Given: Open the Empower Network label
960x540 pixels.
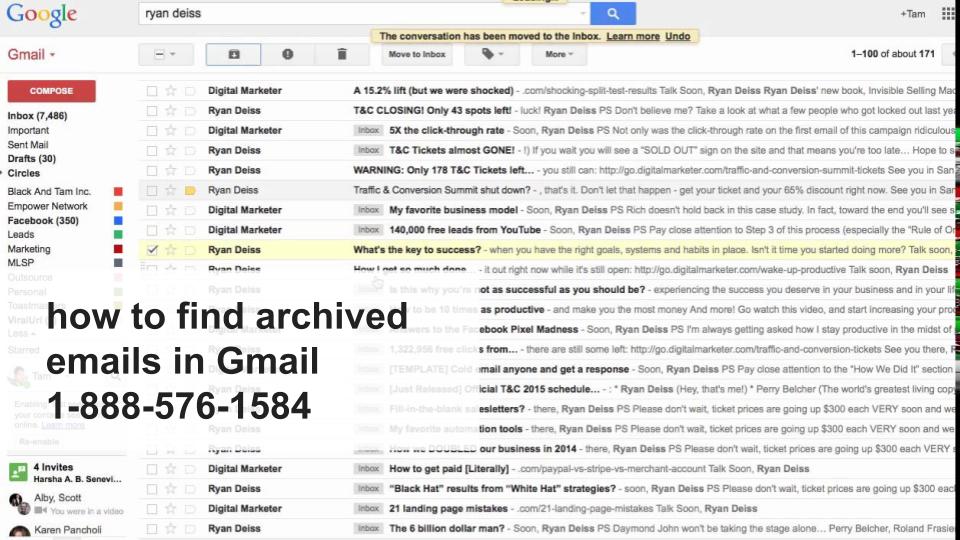Looking at the screenshot, I should tap(47, 206).
